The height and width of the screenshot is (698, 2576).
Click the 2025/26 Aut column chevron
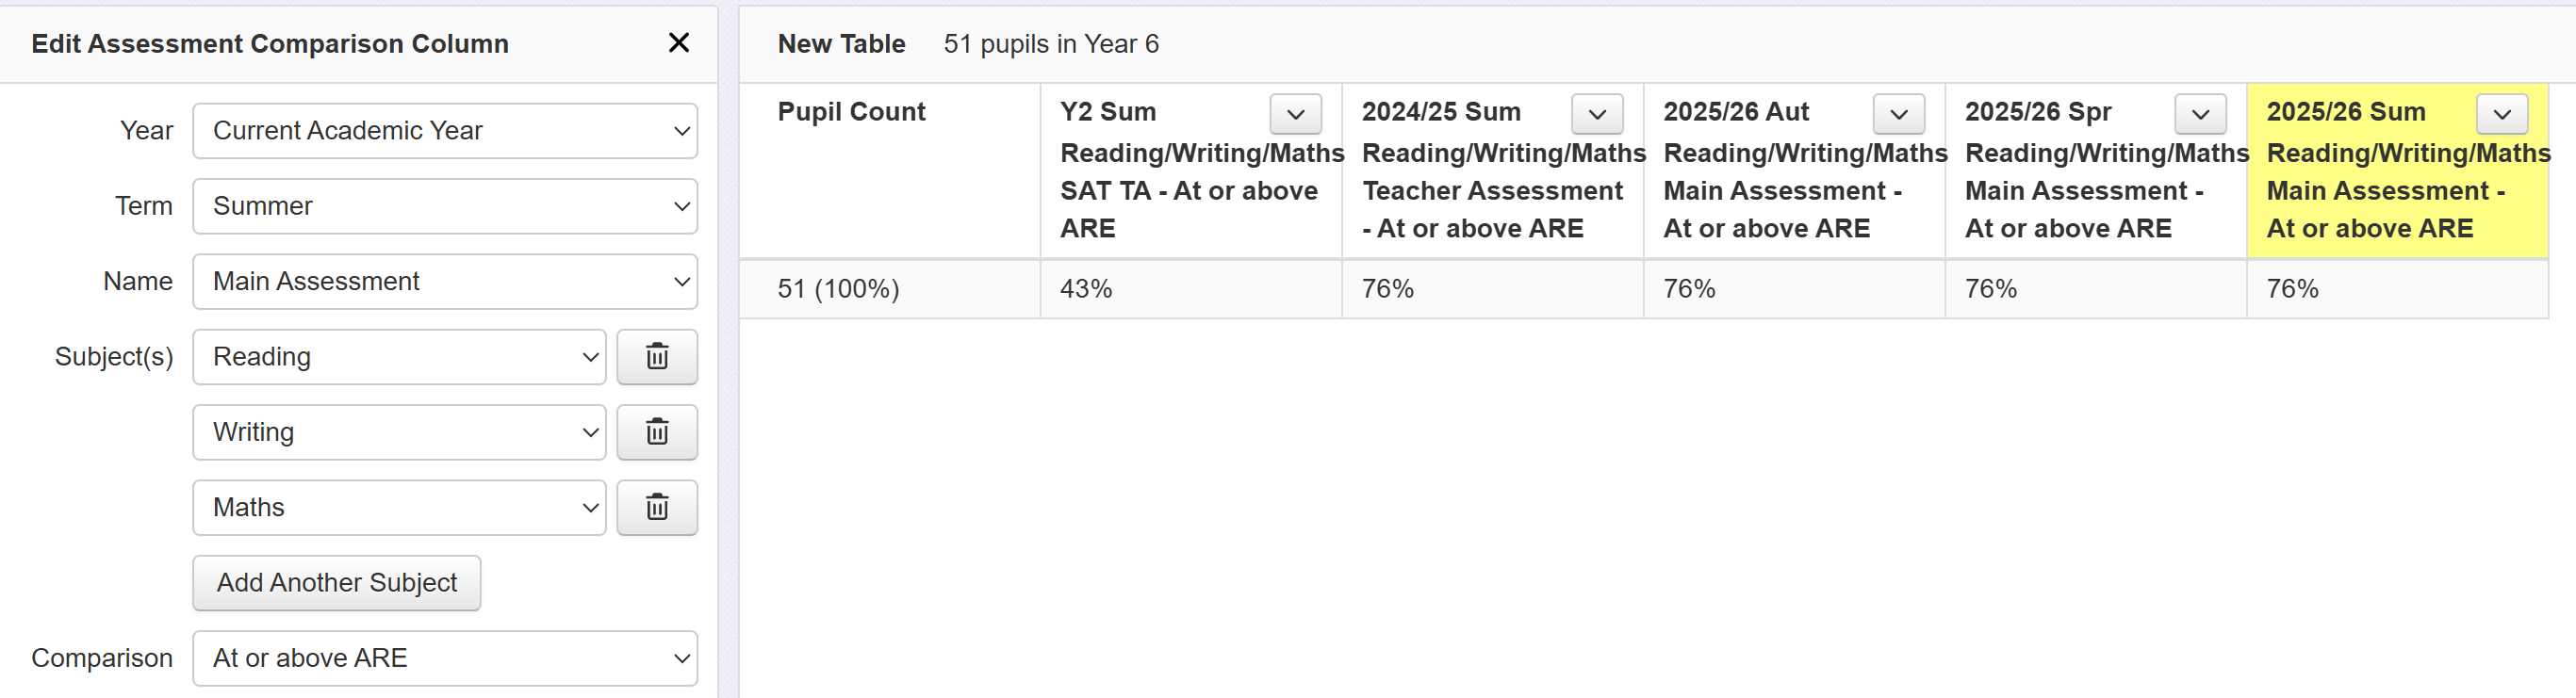[1898, 114]
